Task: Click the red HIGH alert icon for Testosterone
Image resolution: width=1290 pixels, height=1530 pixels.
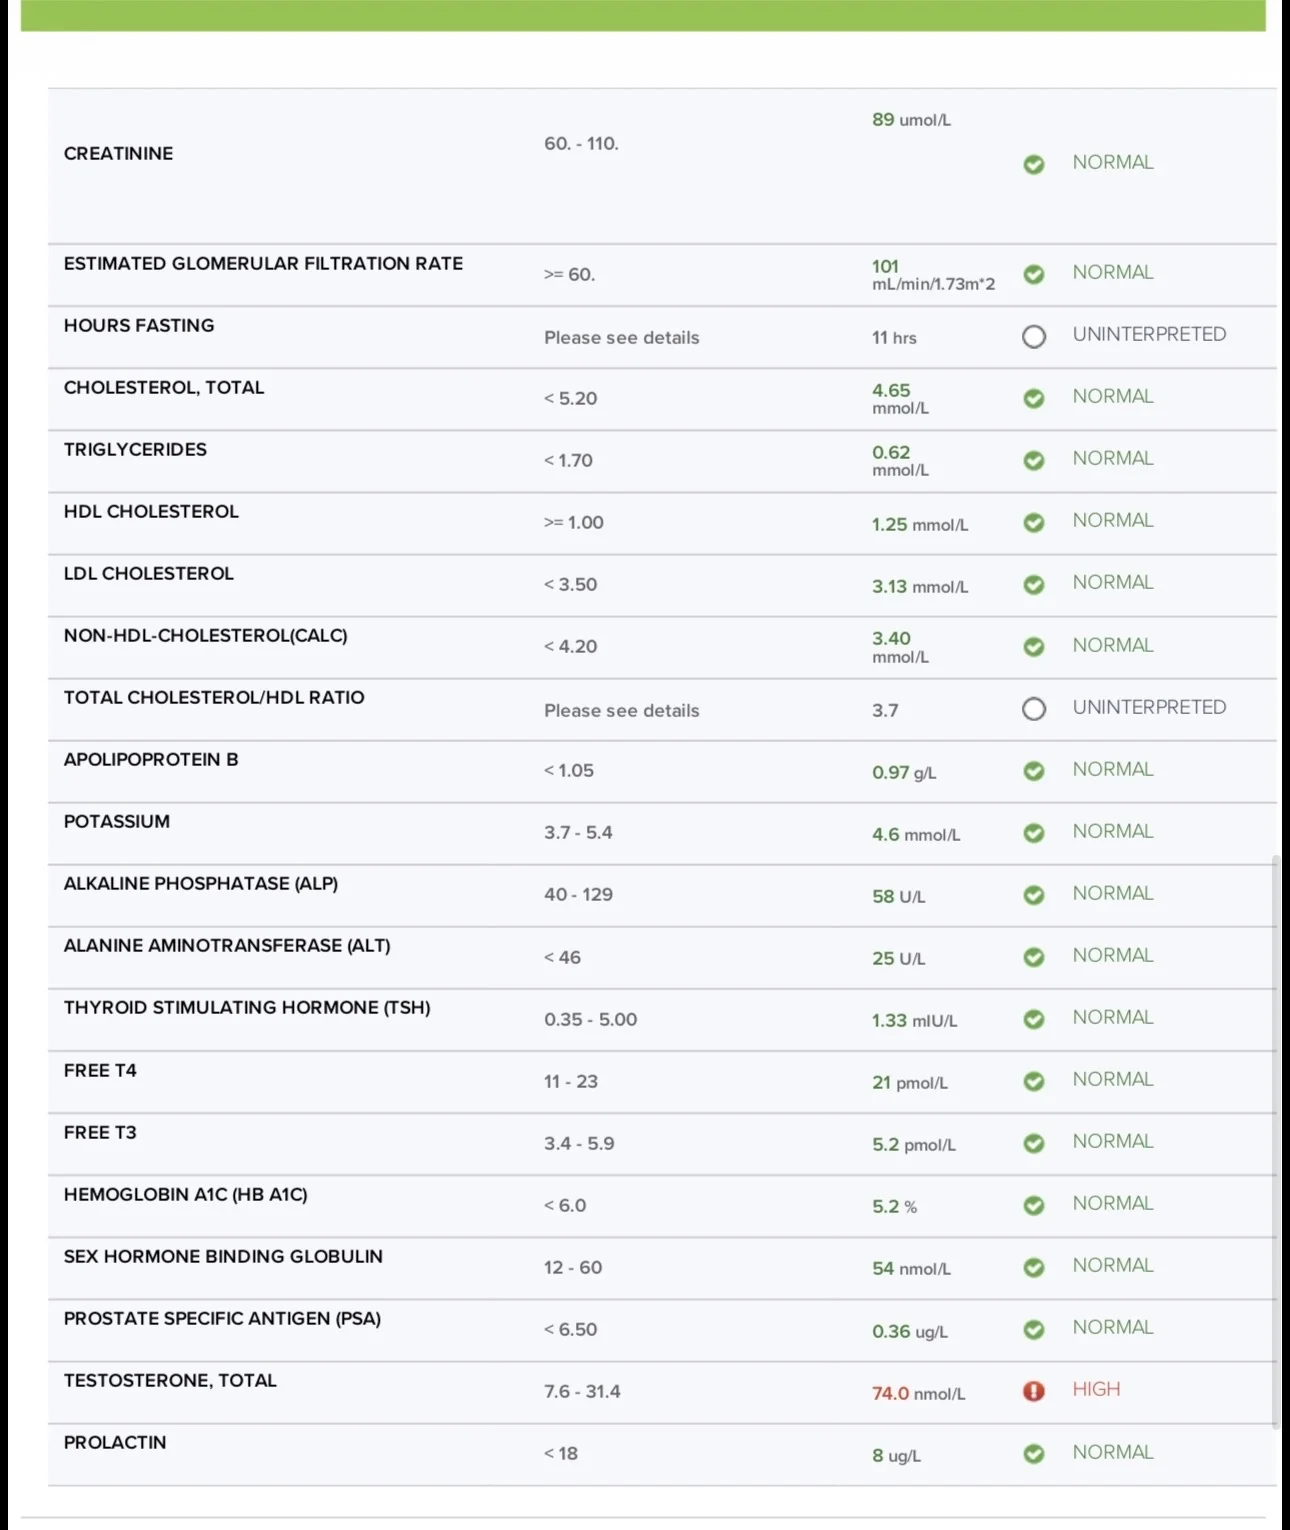Action: 1034,1391
